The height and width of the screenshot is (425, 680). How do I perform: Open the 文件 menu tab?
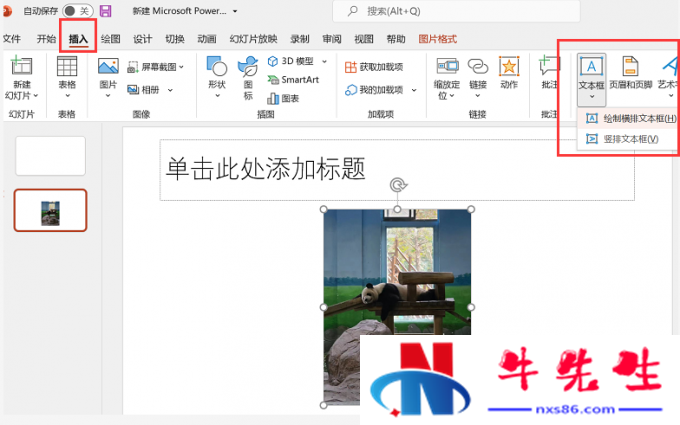click(12, 39)
